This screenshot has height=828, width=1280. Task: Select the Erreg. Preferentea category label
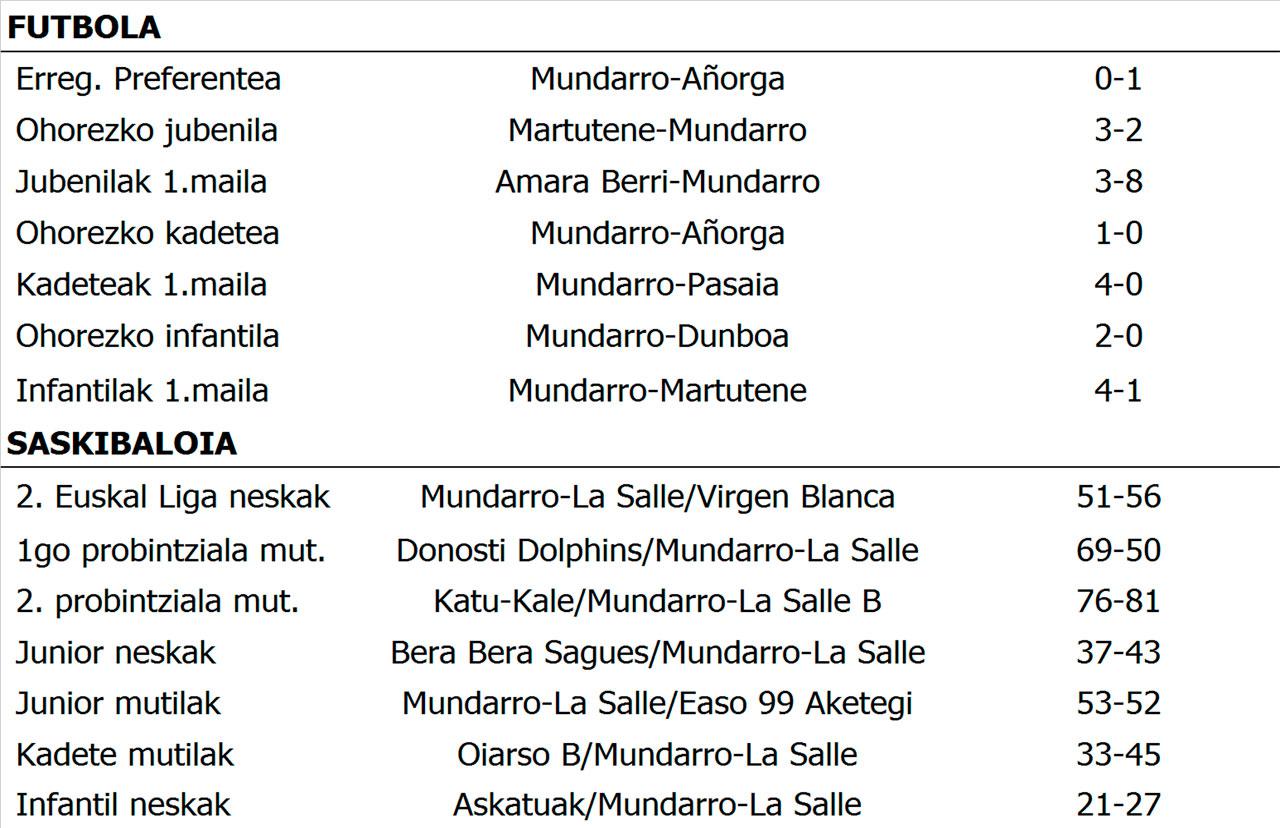click(x=148, y=79)
